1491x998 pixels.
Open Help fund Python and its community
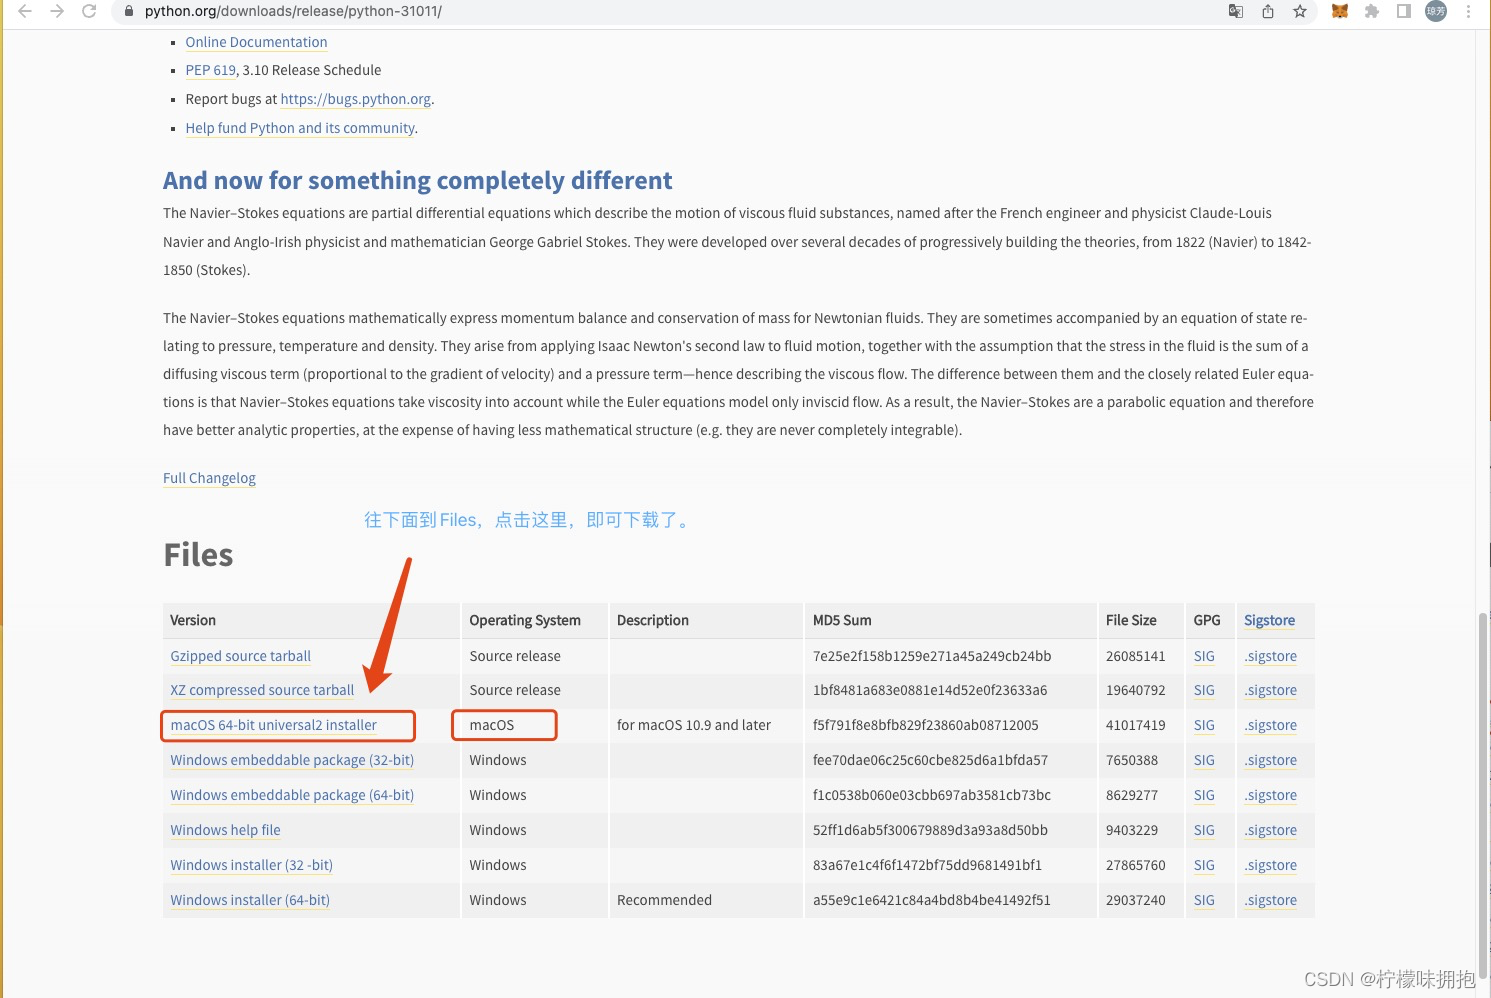click(x=300, y=128)
